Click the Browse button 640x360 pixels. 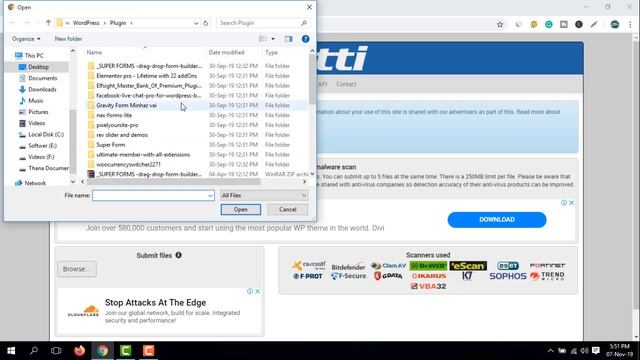click(x=77, y=269)
